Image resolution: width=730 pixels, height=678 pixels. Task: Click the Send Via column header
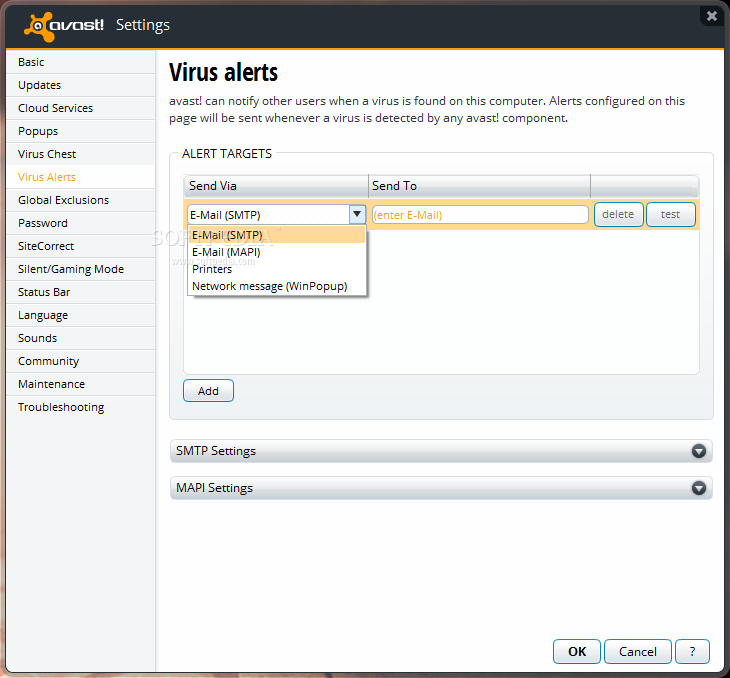(276, 186)
